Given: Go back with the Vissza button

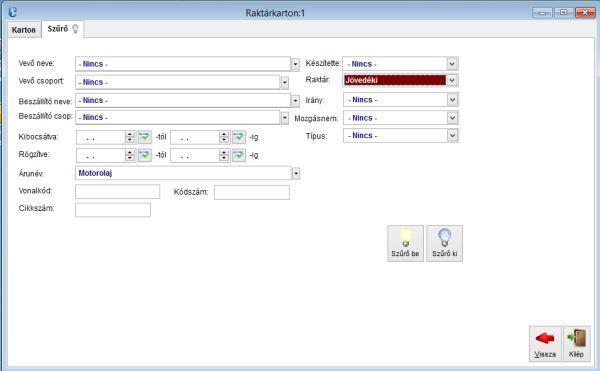Looking at the screenshot, I should [545, 343].
